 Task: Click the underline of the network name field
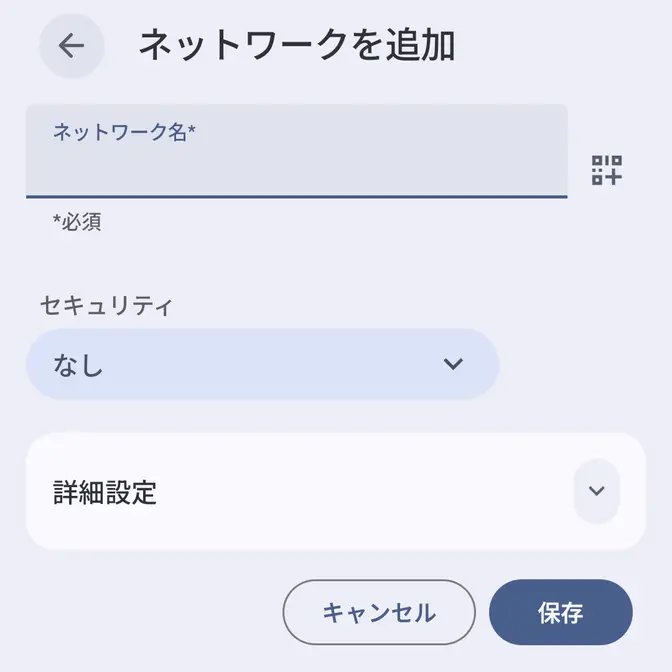point(296,197)
